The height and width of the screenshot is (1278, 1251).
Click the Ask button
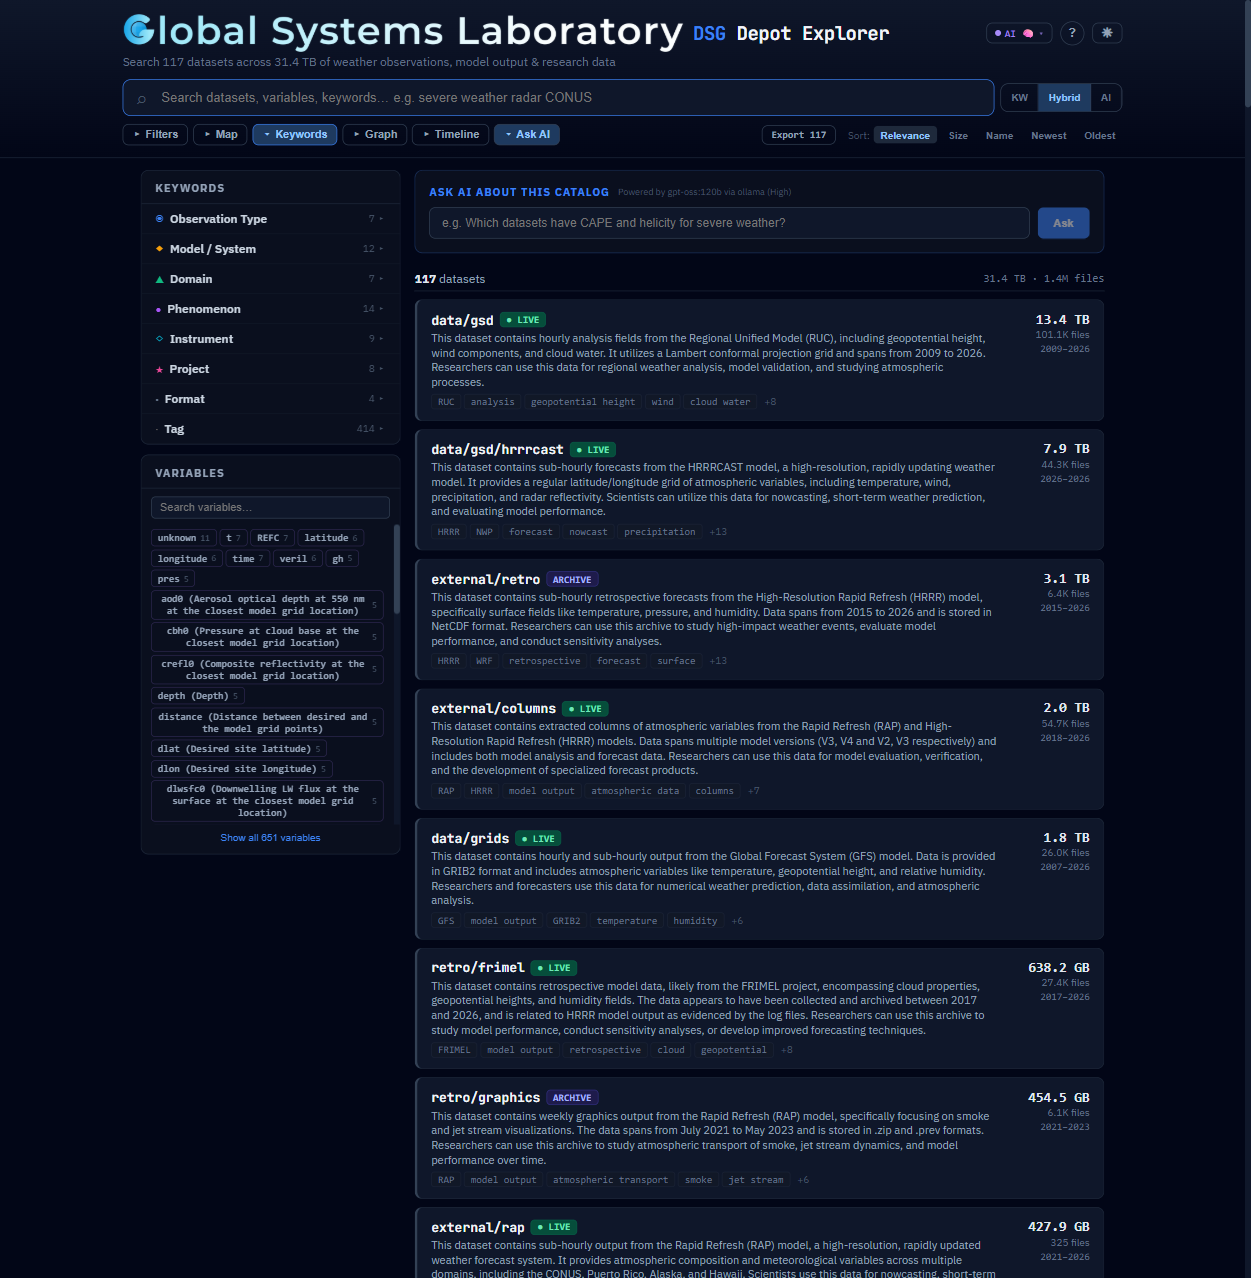coord(1063,223)
